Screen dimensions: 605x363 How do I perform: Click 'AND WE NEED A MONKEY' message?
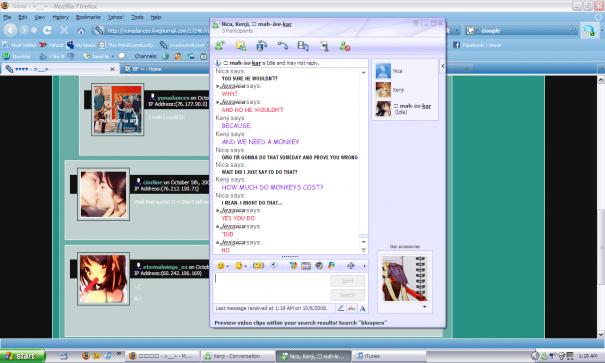[x=260, y=142]
